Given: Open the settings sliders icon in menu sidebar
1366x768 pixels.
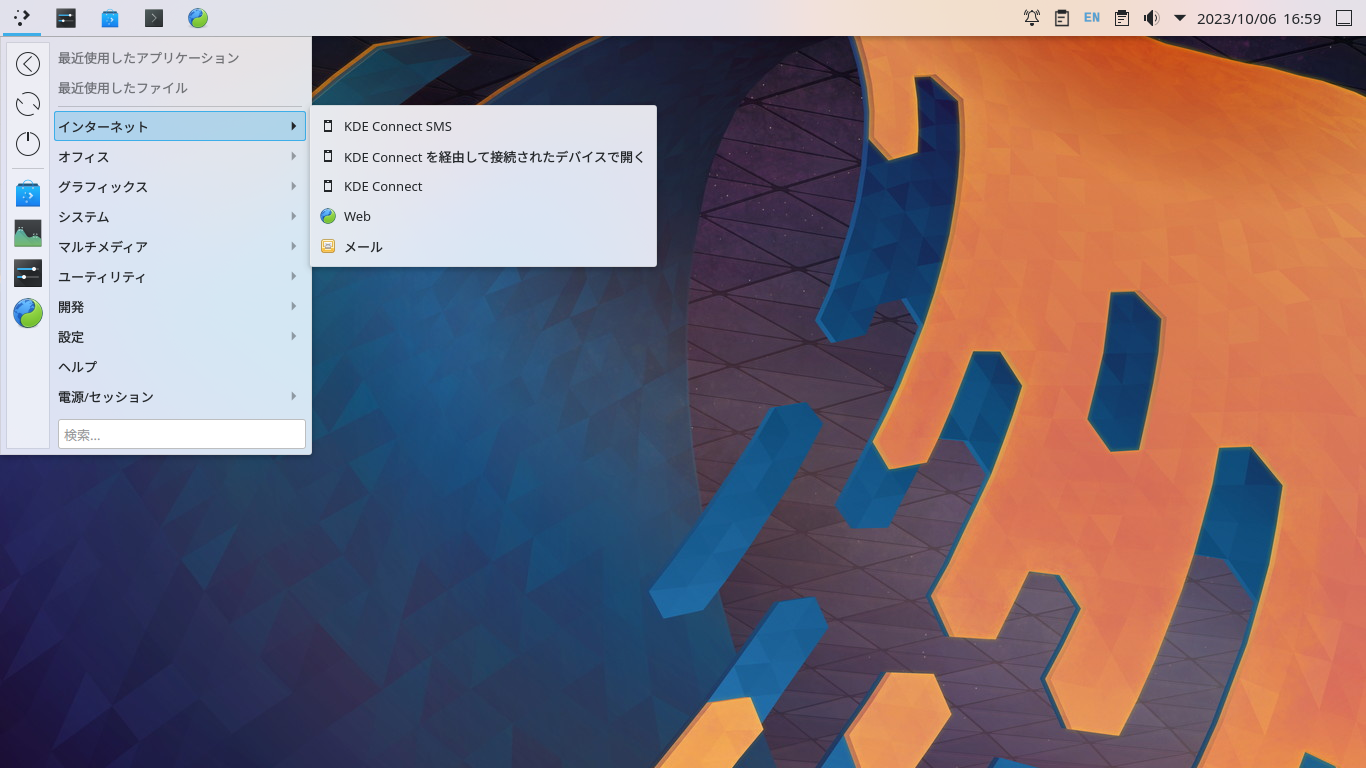Looking at the screenshot, I should click(x=28, y=273).
